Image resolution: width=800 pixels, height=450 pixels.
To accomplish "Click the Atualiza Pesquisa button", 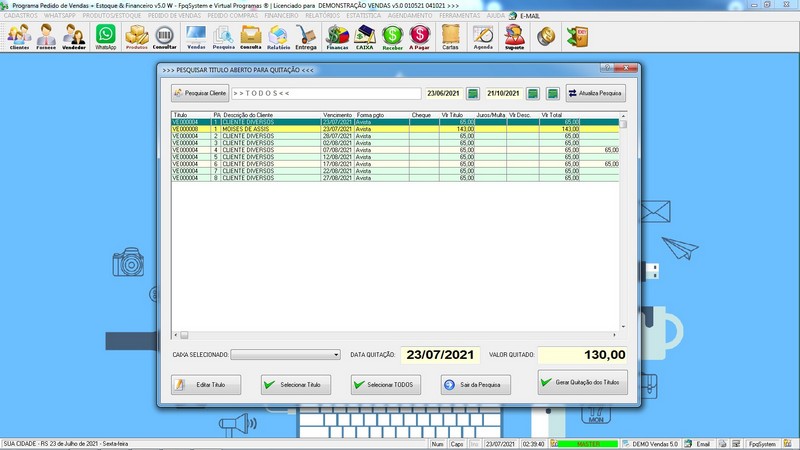I will tap(595, 93).
